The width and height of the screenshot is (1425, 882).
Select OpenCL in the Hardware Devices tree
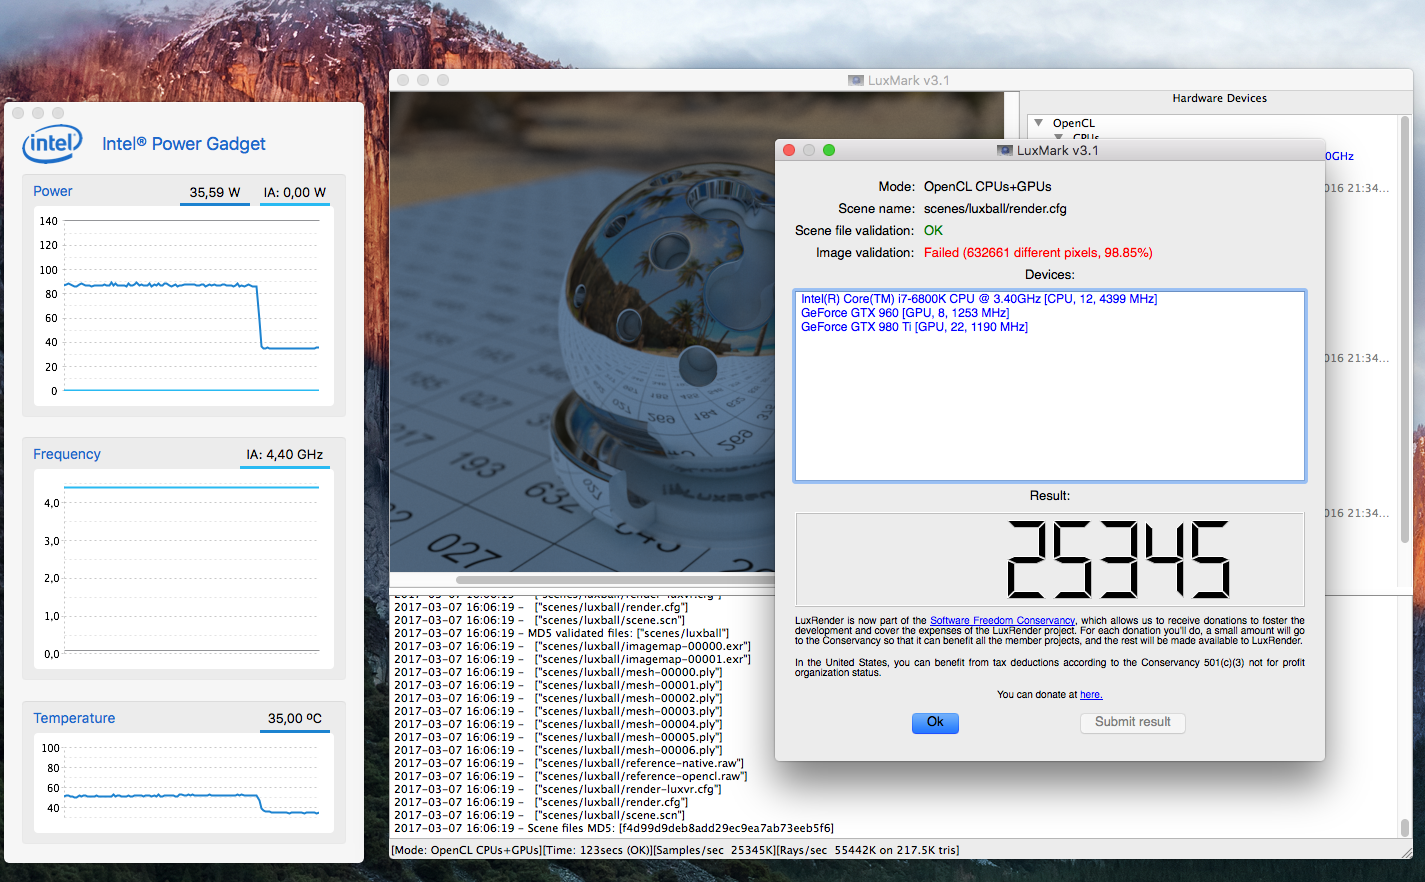point(1073,123)
